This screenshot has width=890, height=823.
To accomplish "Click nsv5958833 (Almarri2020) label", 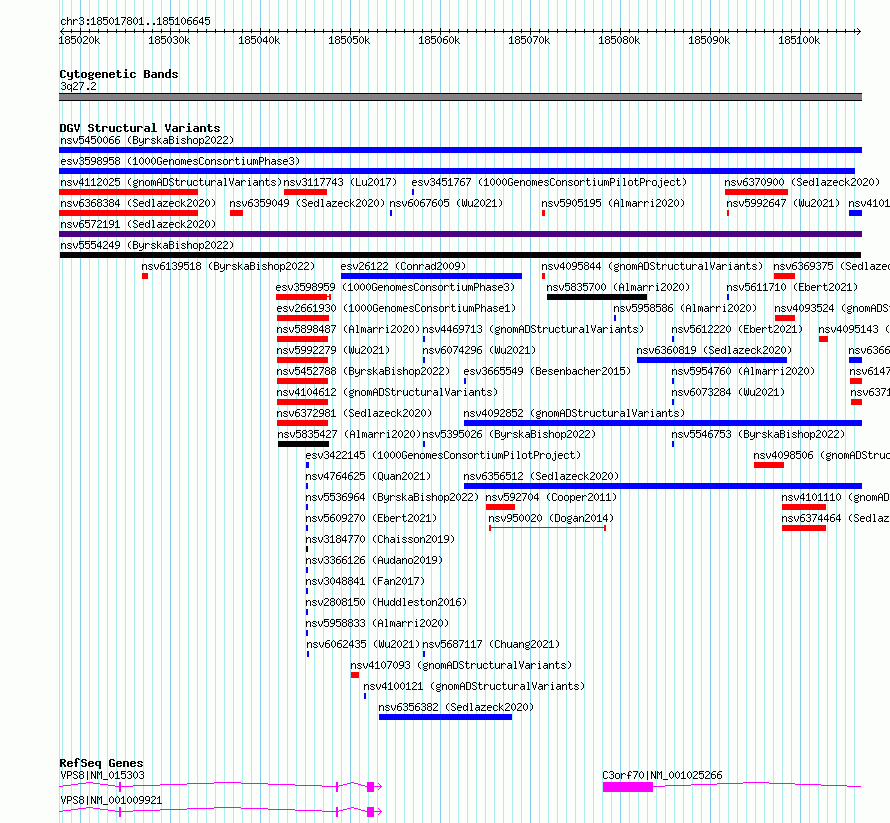I will 377,623.
